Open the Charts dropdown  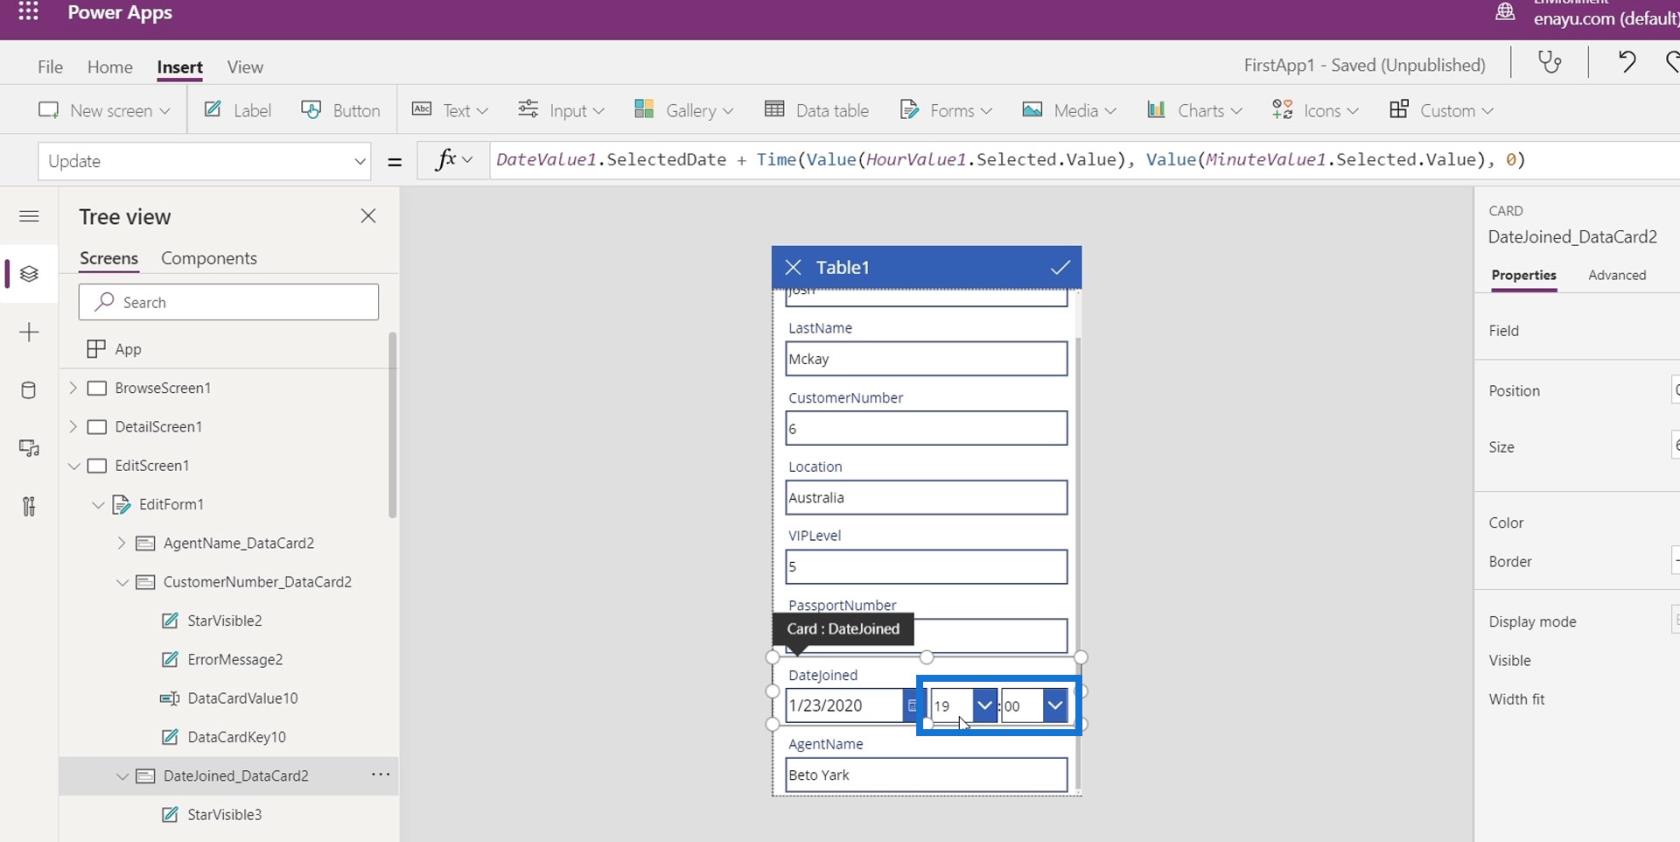click(x=1194, y=110)
